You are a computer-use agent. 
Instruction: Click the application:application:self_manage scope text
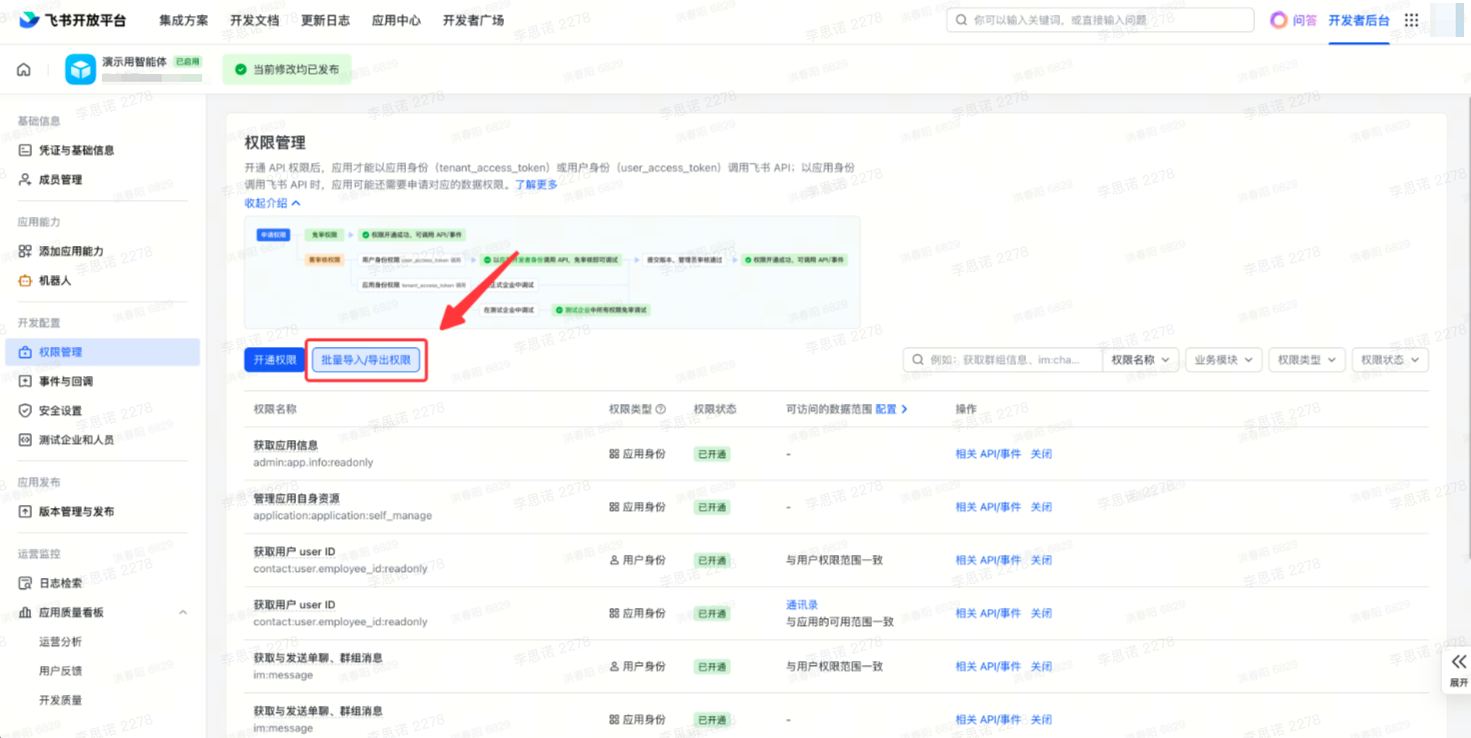click(x=343, y=516)
